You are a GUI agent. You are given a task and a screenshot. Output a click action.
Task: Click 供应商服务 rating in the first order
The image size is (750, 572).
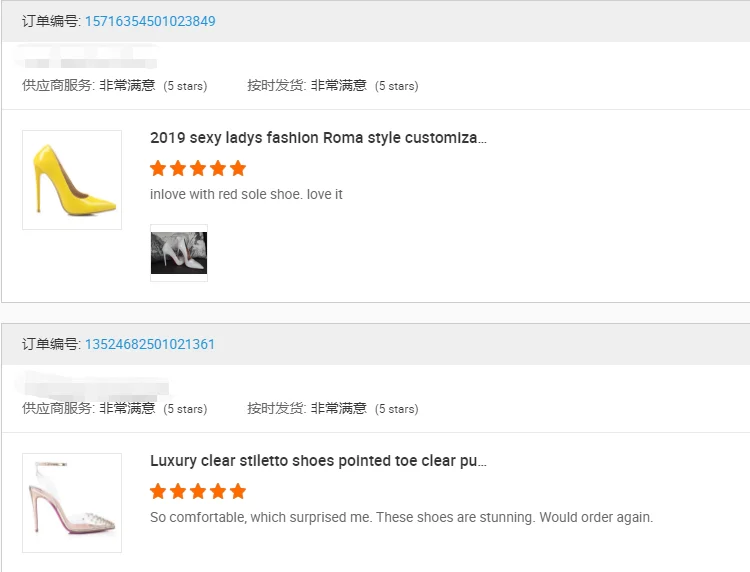click(114, 86)
